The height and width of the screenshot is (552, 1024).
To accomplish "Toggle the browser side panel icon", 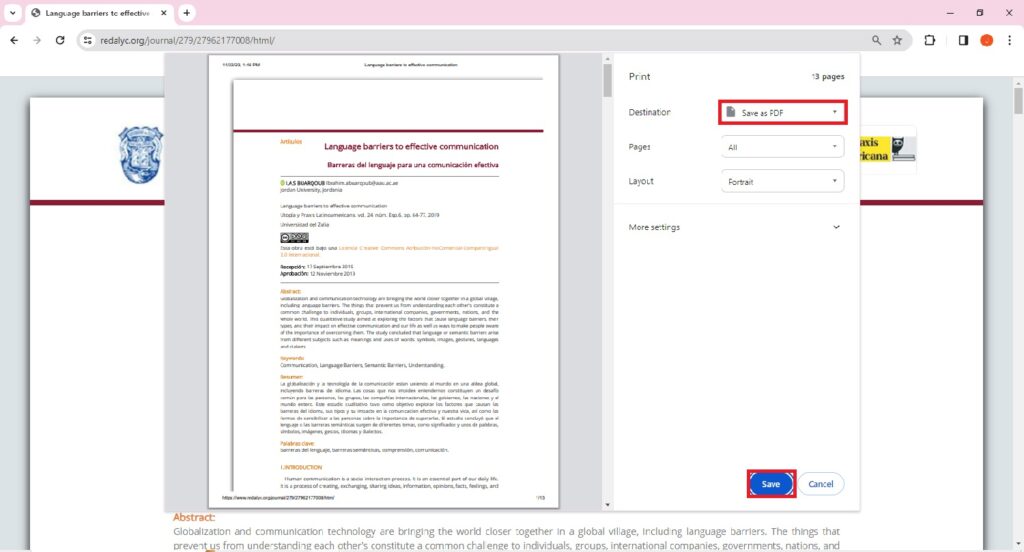I will (963, 40).
